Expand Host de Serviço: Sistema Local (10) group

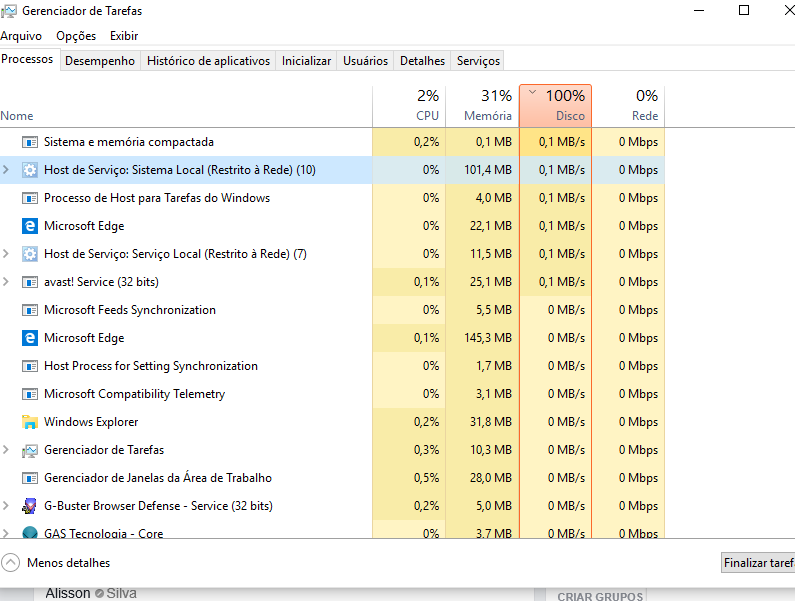coord(6,170)
